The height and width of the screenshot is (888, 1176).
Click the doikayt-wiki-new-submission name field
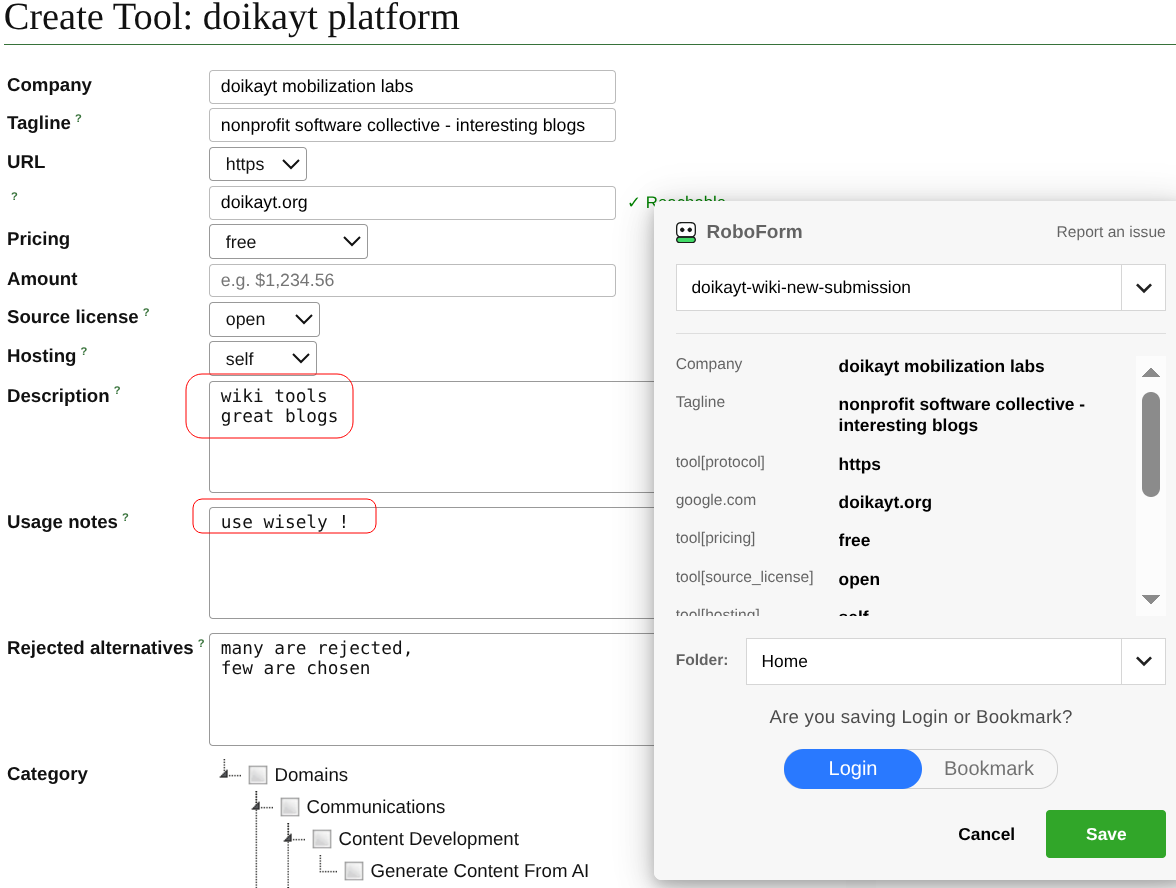(898, 288)
